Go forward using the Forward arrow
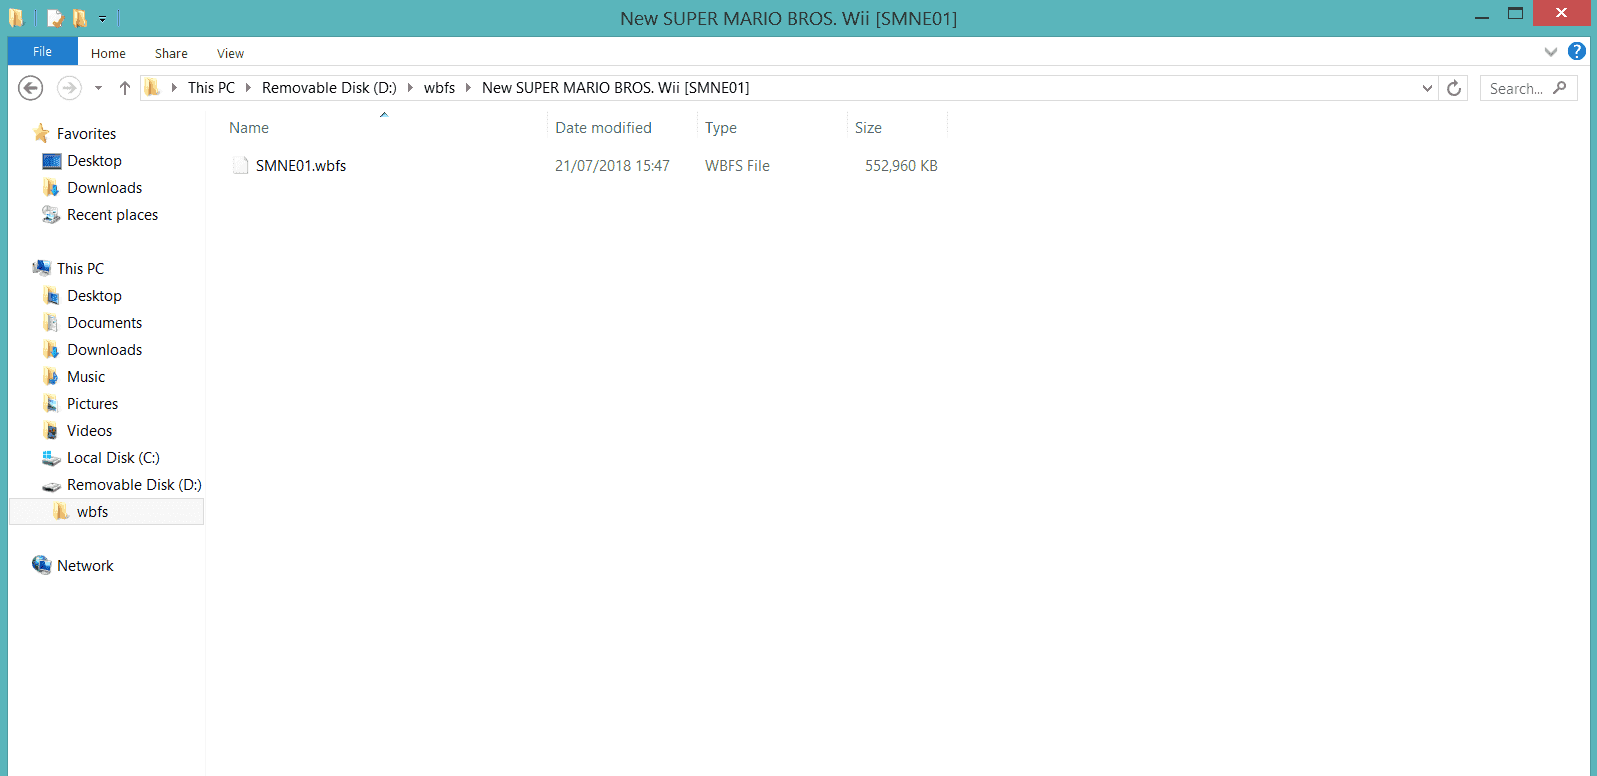Screen dimensions: 1597x776 tap(69, 88)
